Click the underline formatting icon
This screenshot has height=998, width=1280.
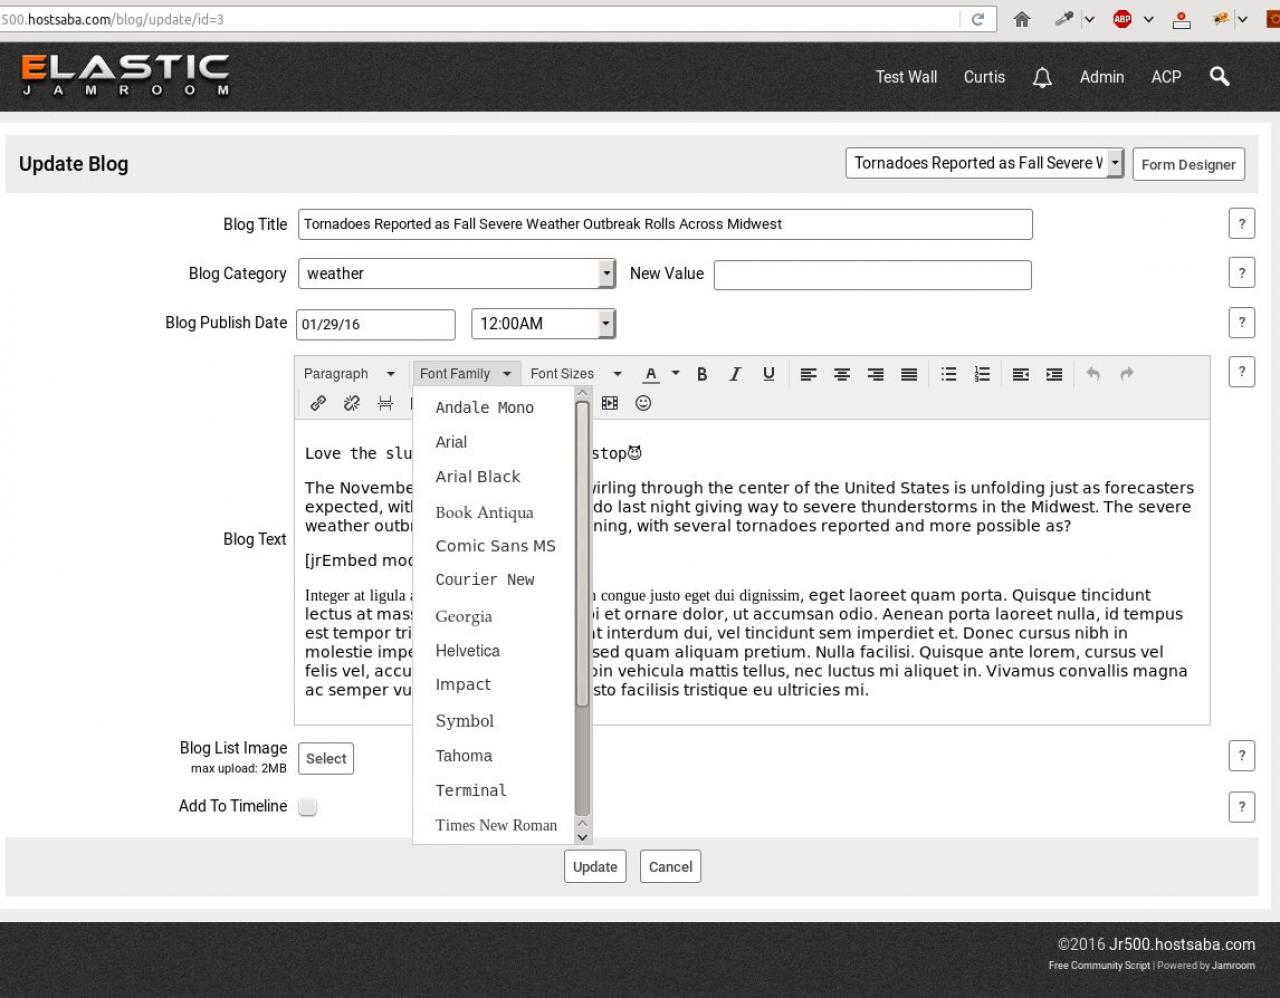pyautogui.click(x=768, y=374)
